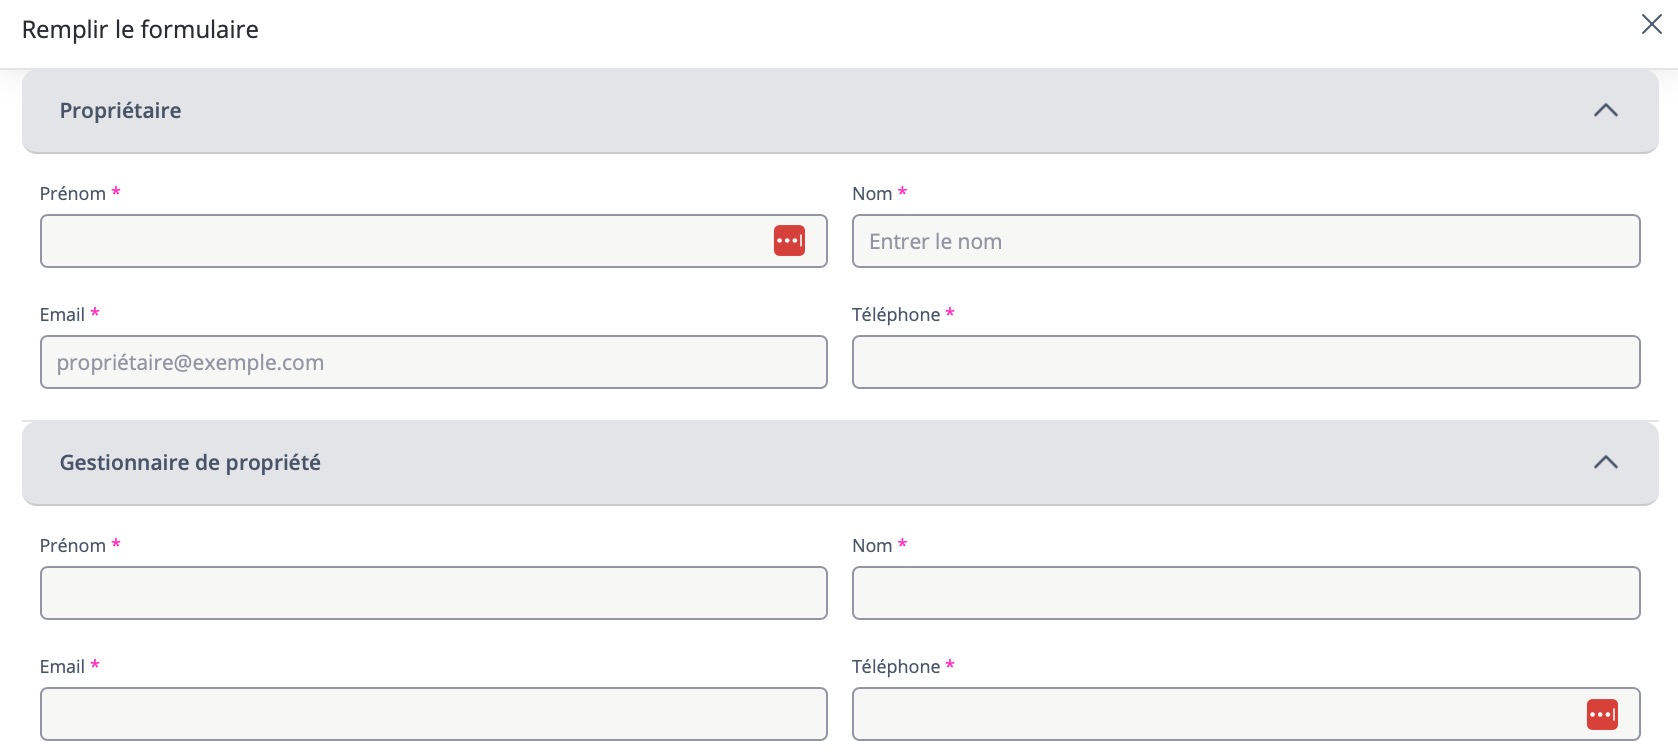Close the Remplir le formulaire dialog
This screenshot has width=1678, height=754.
coord(1651,25)
